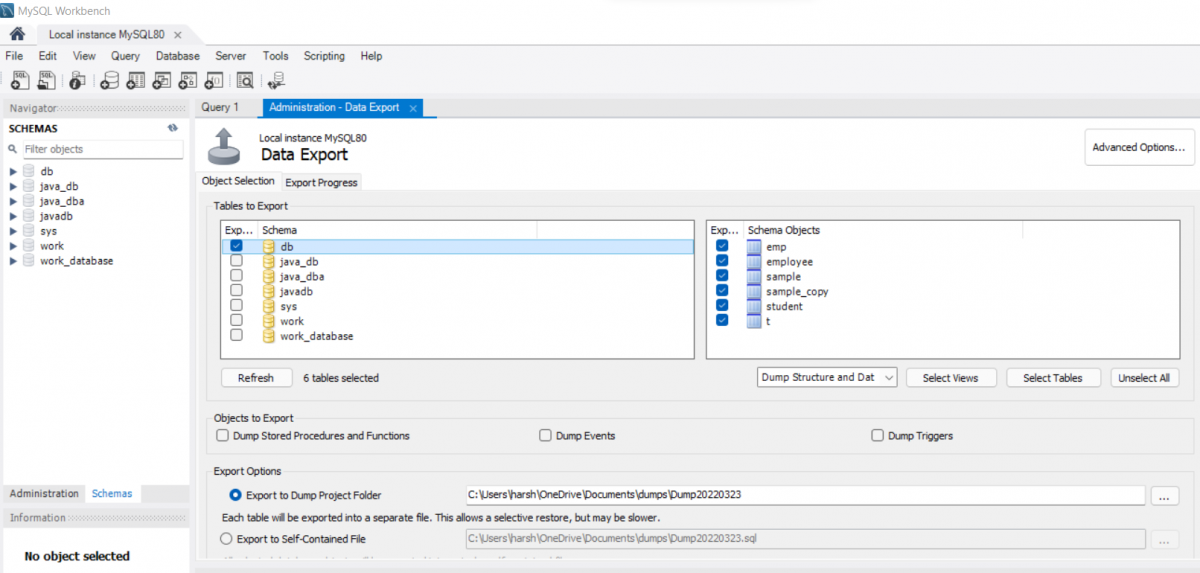Expand the java_dba schema in Navigator

point(13,201)
